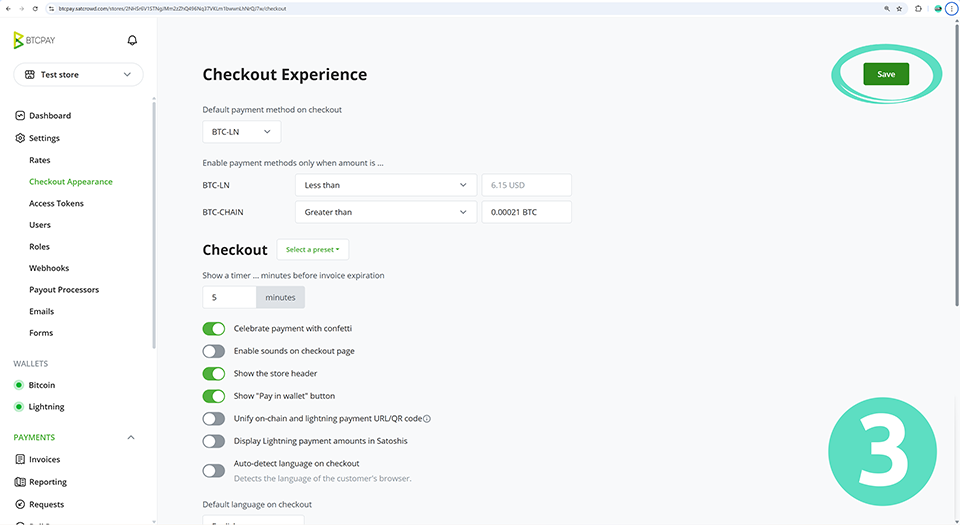The height and width of the screenshot is (525, 960).
Task: Click the Reporting icon in sidebar
Action: (20, 482)
